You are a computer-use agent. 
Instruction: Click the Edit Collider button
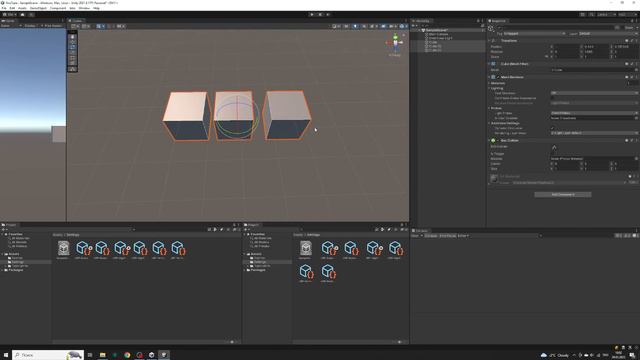point(554,147)
